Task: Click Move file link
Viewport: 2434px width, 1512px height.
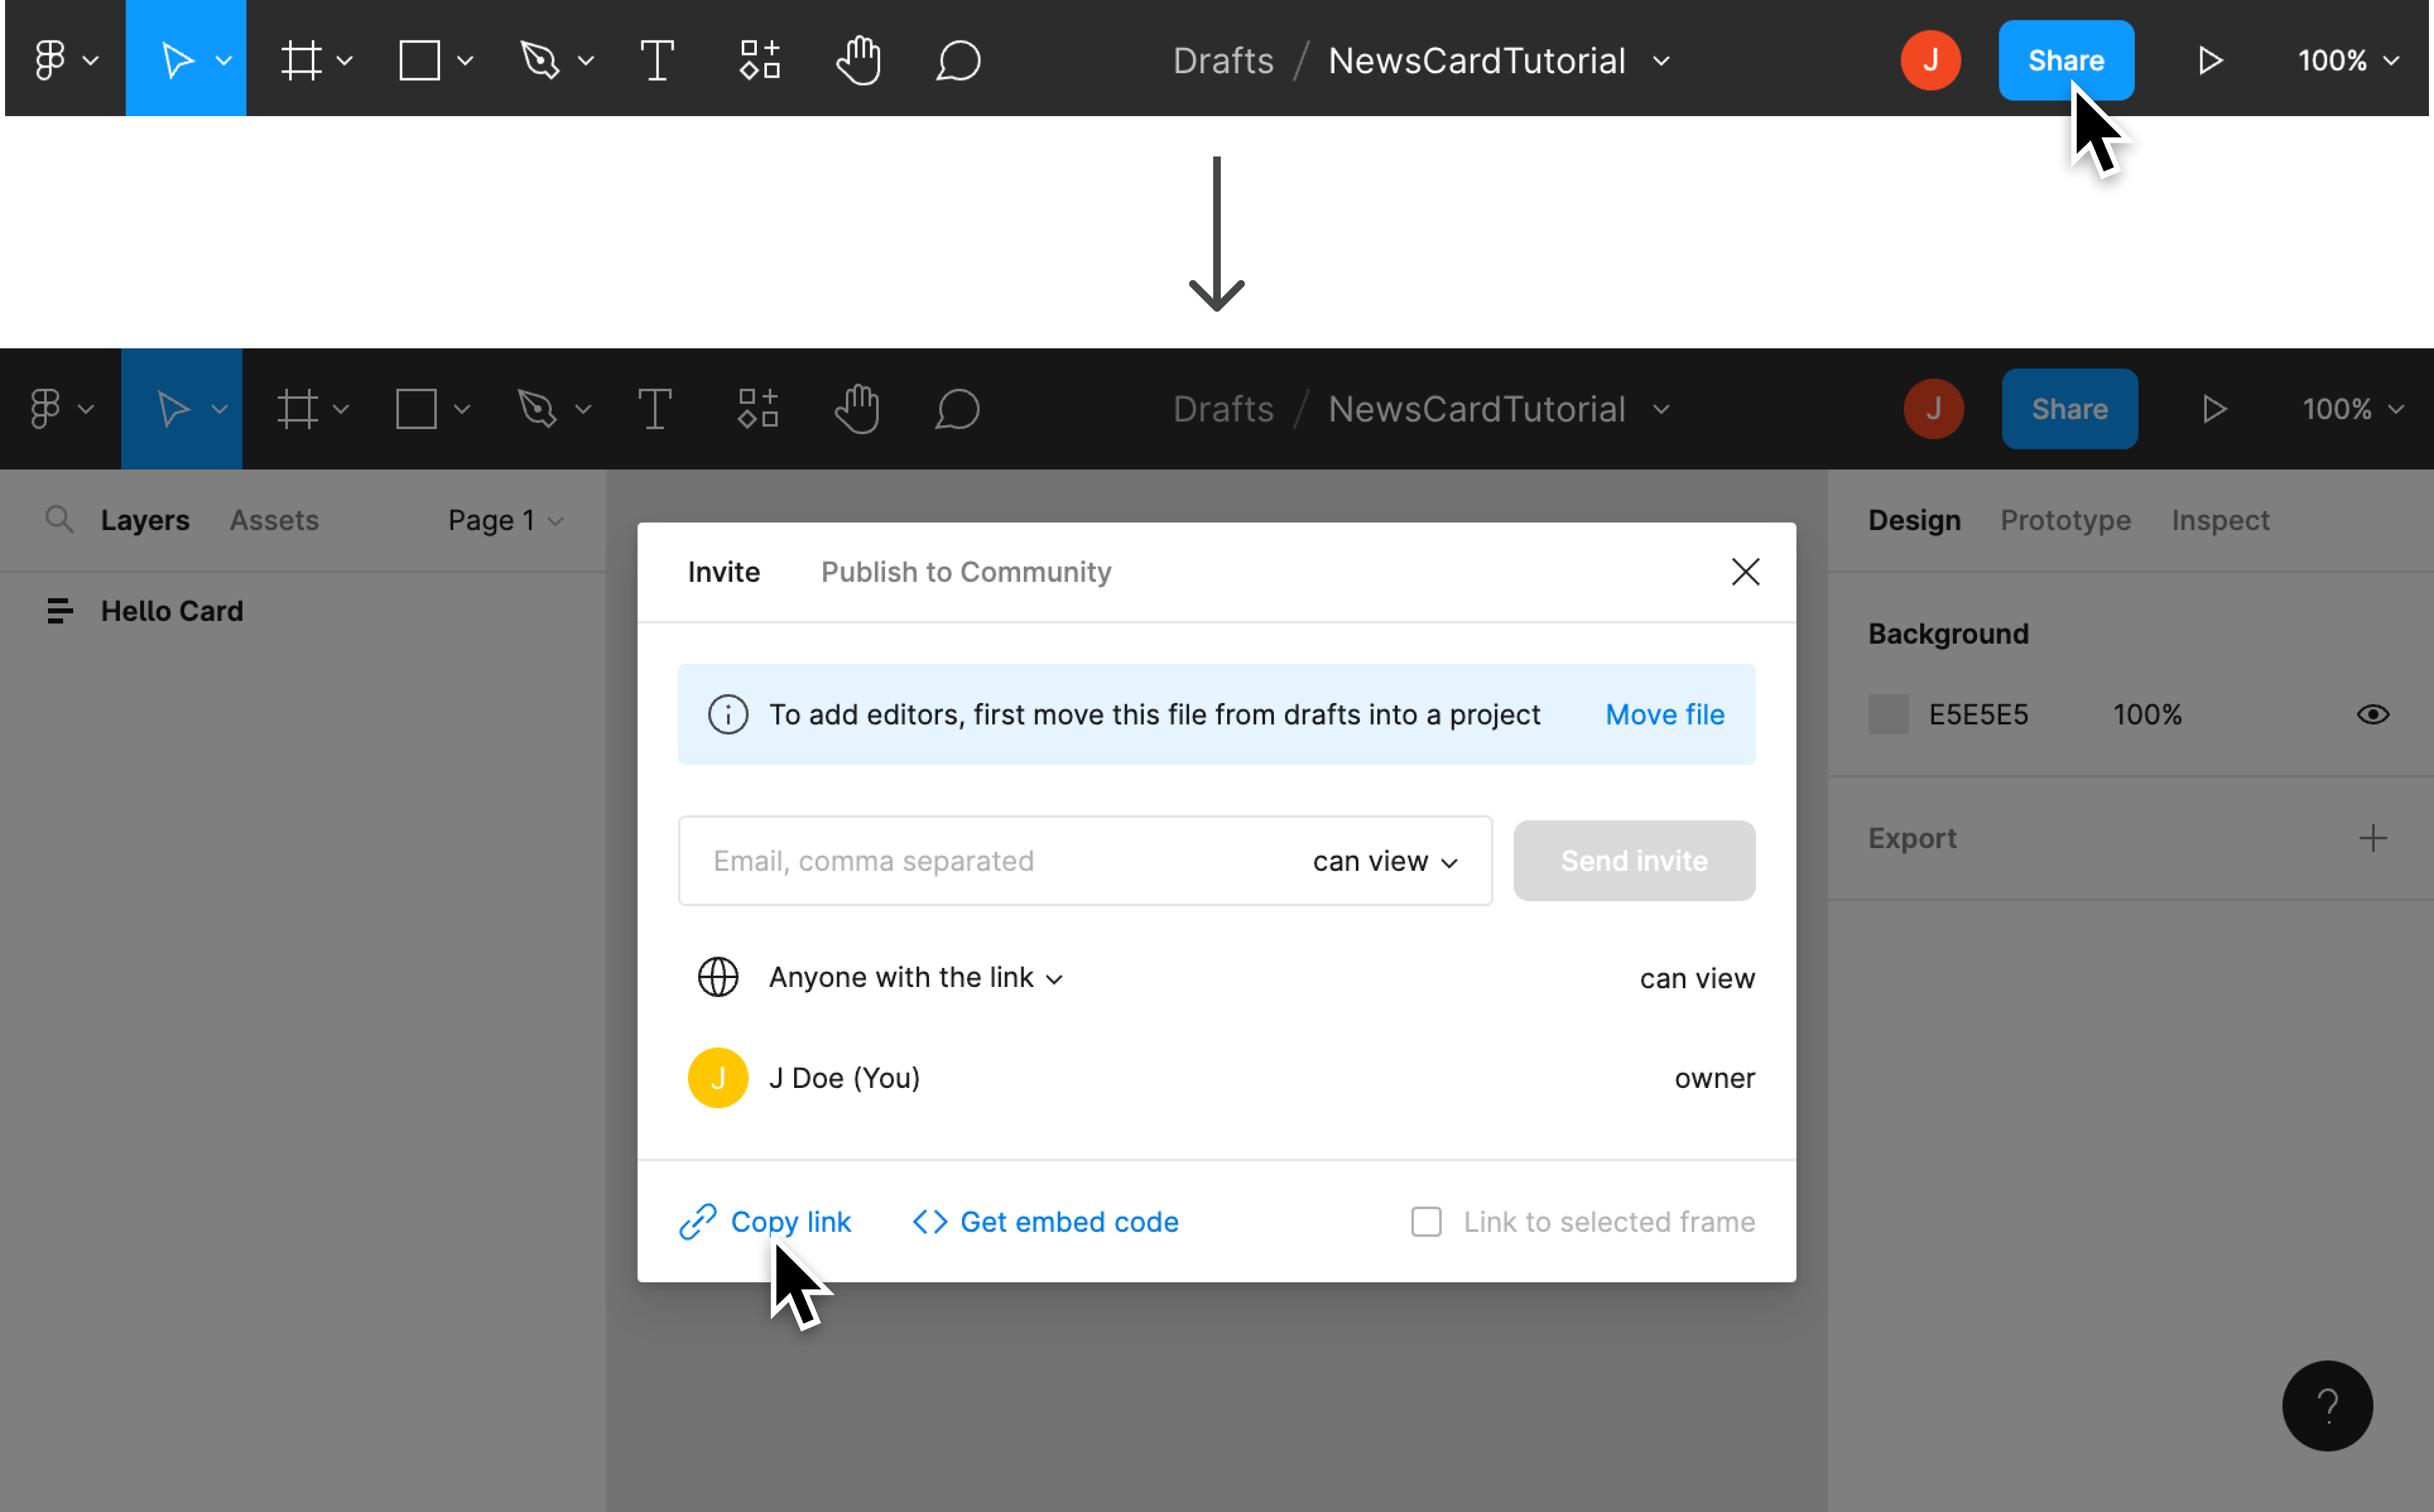Action: 1664,714
